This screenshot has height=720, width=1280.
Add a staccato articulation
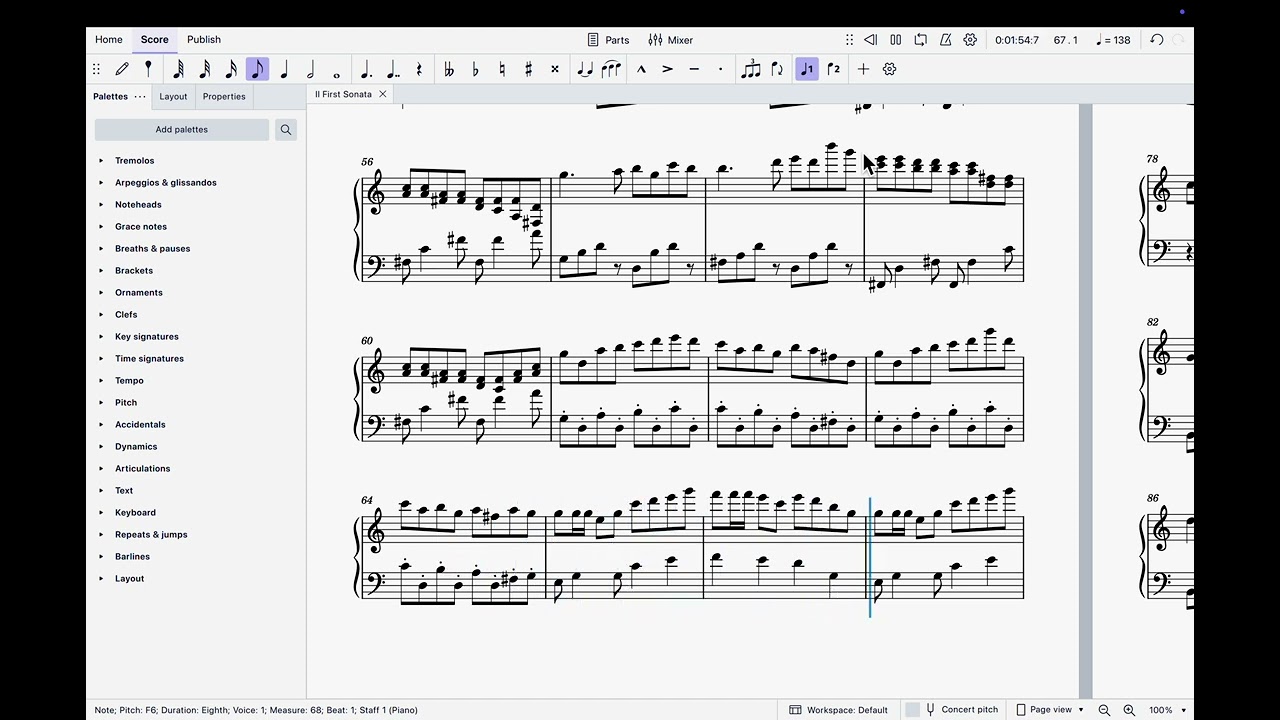[720, 69]
